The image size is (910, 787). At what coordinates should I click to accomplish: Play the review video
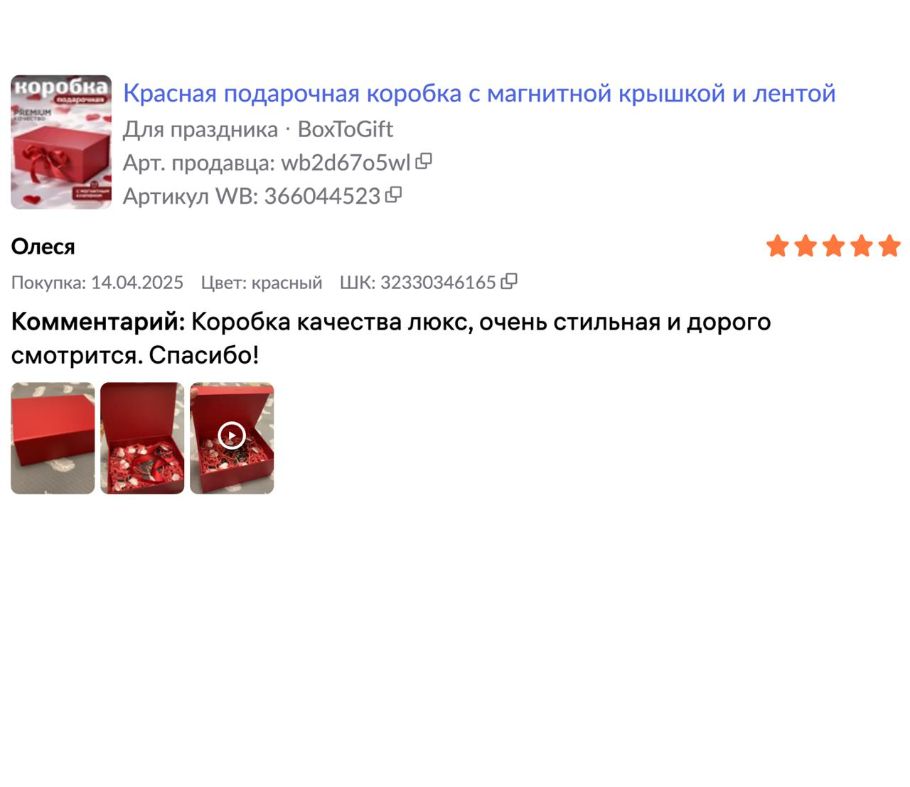(x=232, y=437)
